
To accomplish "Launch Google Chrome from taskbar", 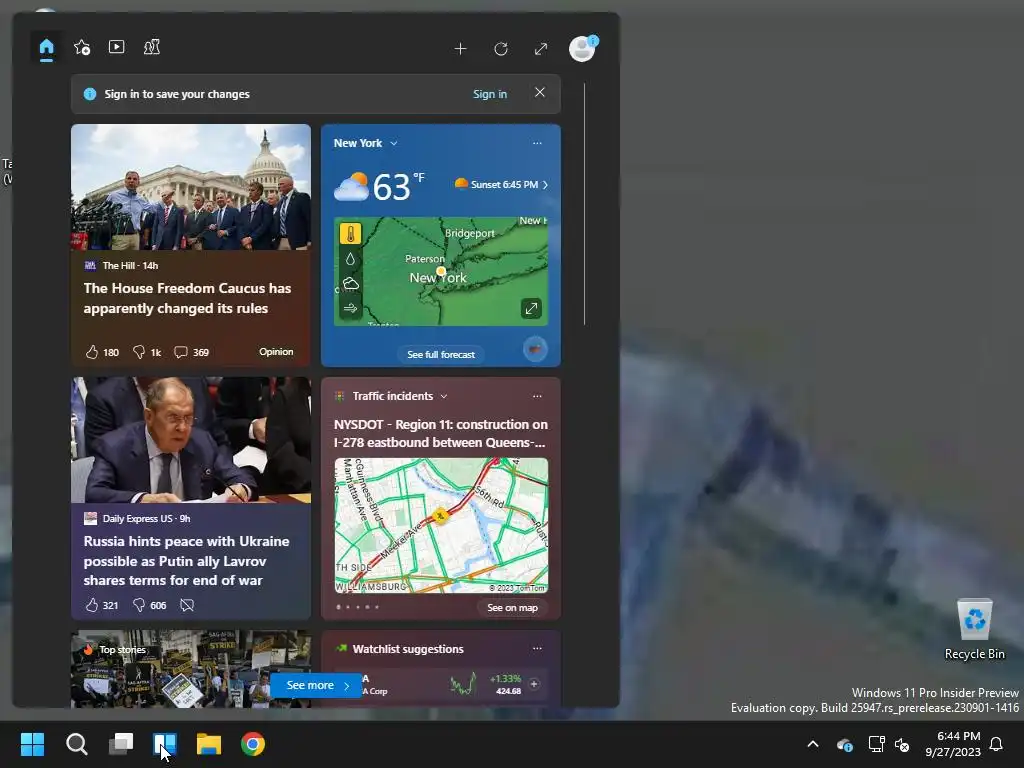I will pyautogui.click(x=253, y=744).
